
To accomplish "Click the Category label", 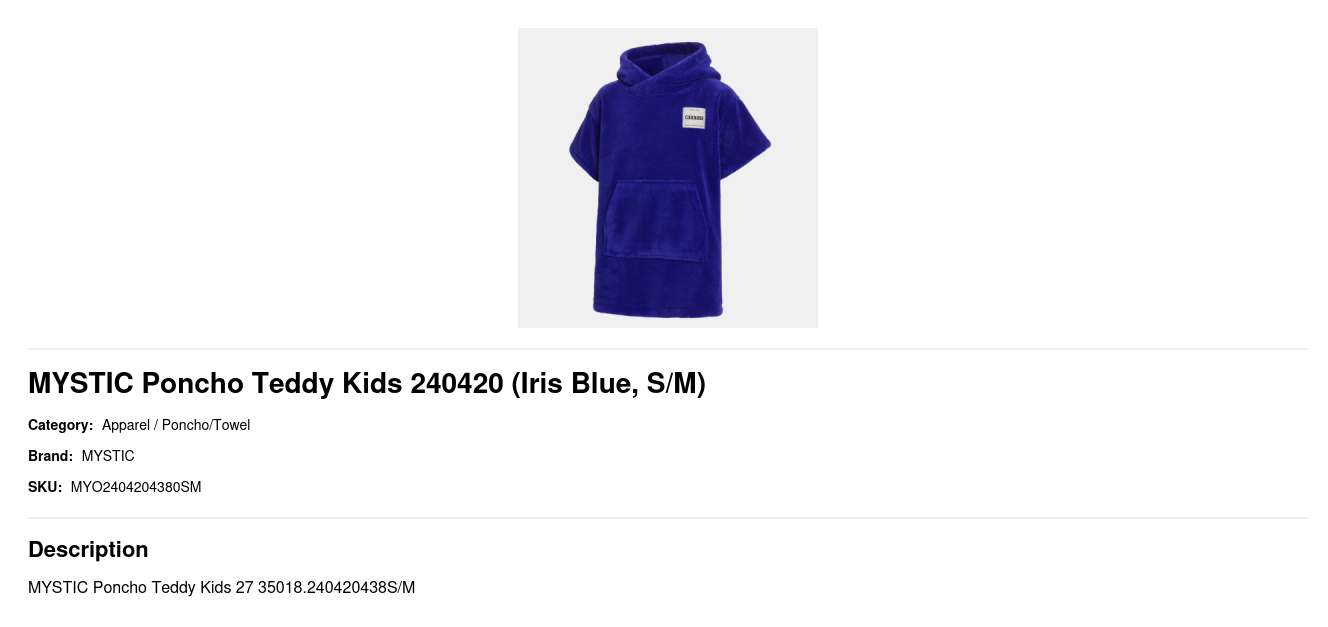I will click(x=61, y=425).
